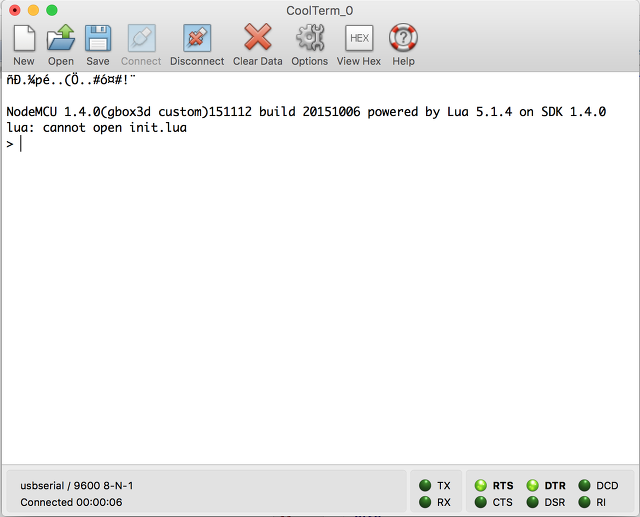The height and width of the screenshot is (517, 640).
Task: Toggle the RTS signal LED
Action: coord(481,485)
